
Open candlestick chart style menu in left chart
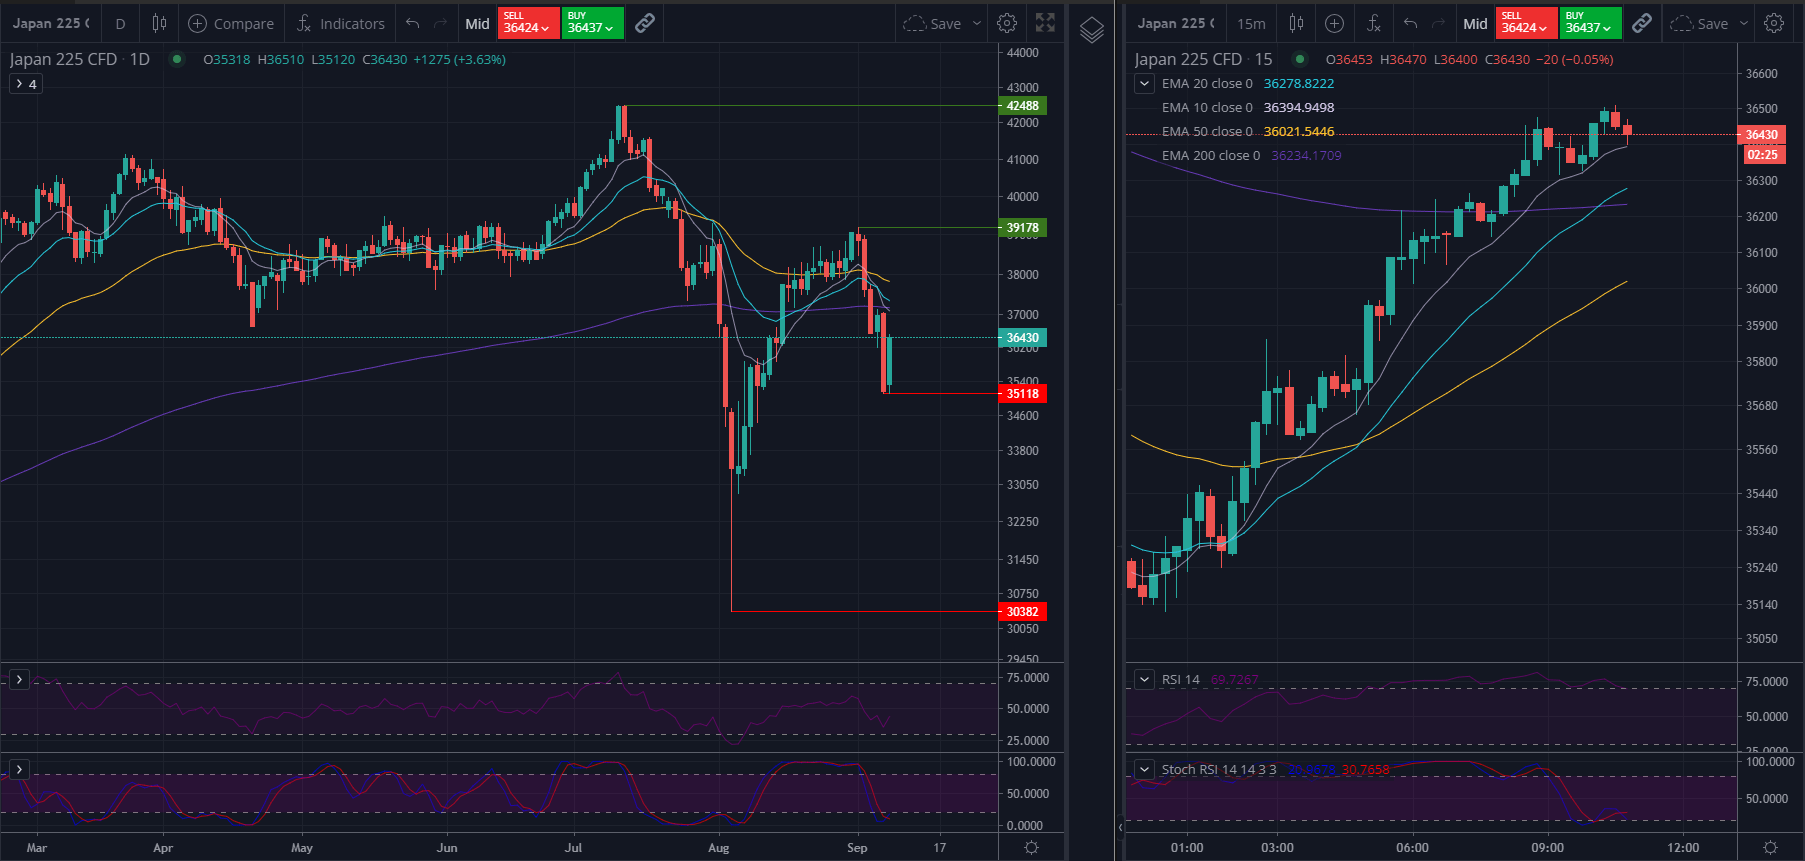[159, 23]
